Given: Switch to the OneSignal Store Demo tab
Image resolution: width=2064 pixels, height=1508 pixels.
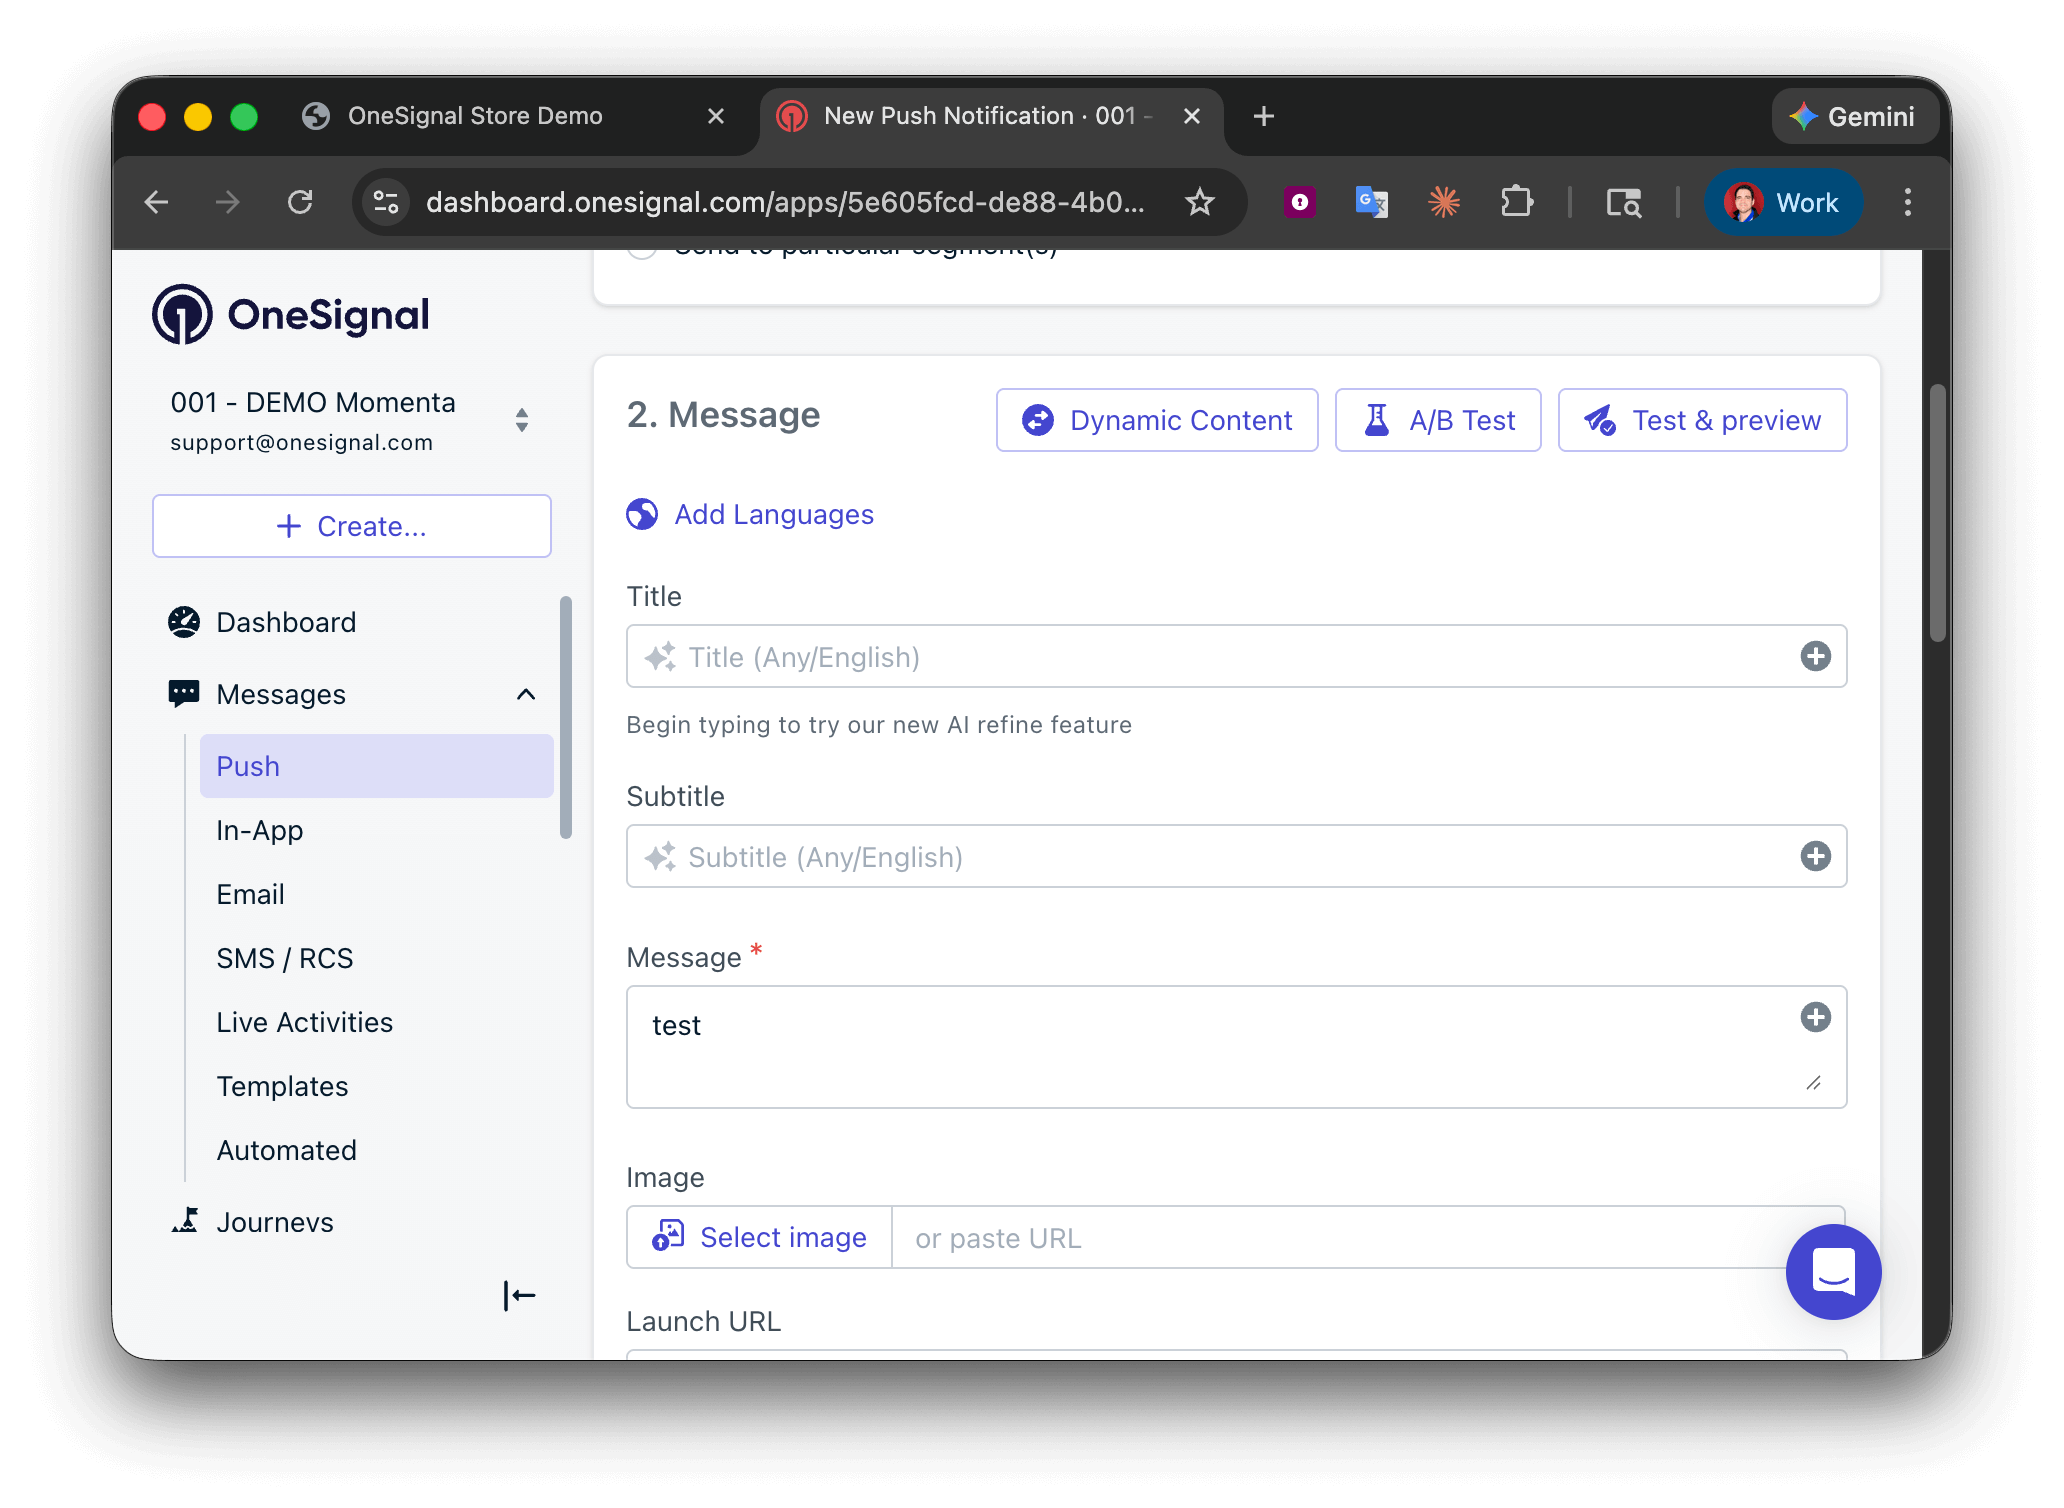Looking at the screenshot, I should tap(475, 115).
